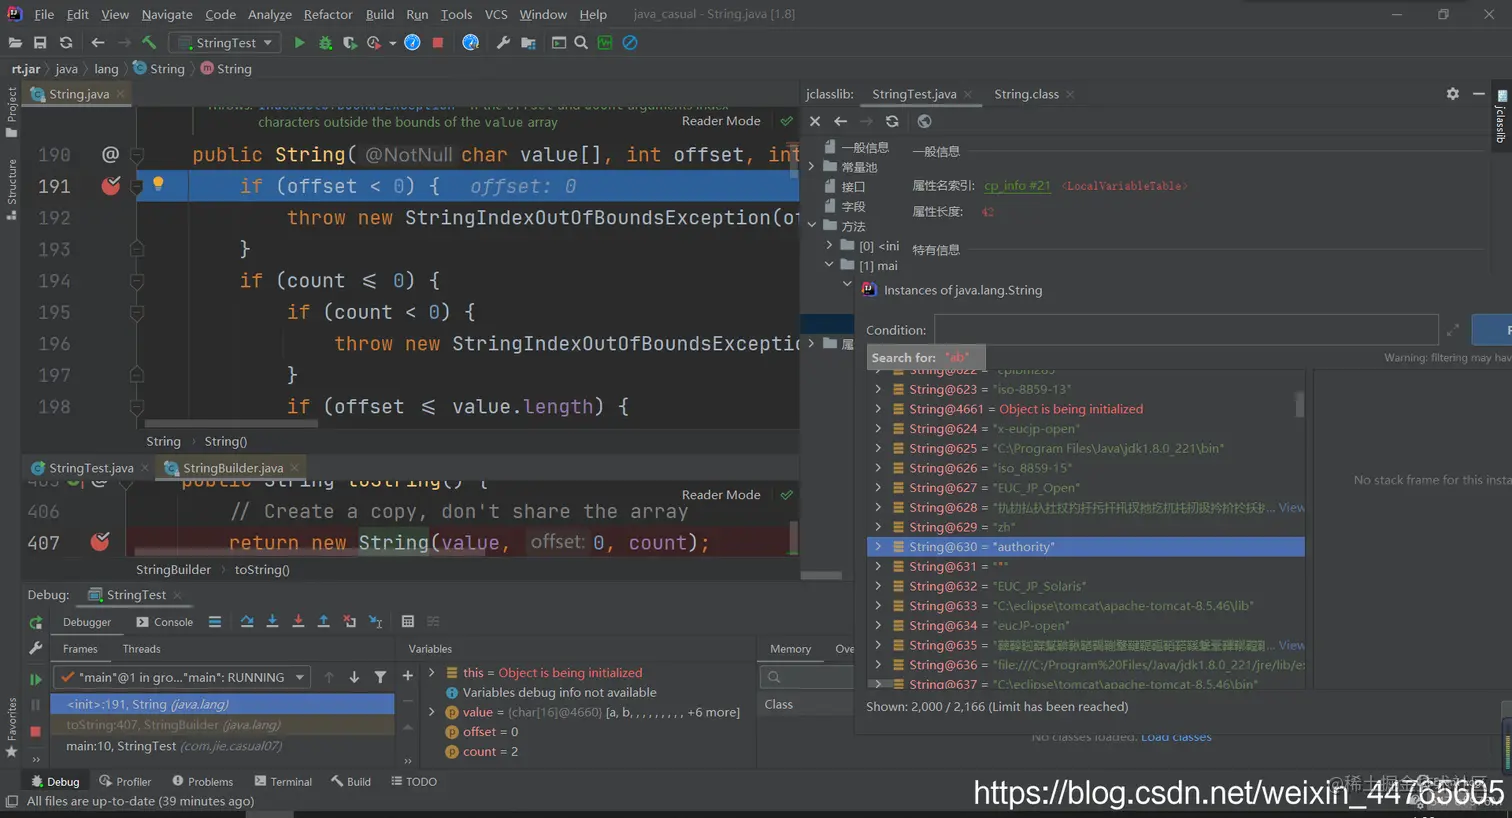Click the Back navigation arrow in main toolbar
The width and height of the screenshot is (1512, 818).
(98, 43)
